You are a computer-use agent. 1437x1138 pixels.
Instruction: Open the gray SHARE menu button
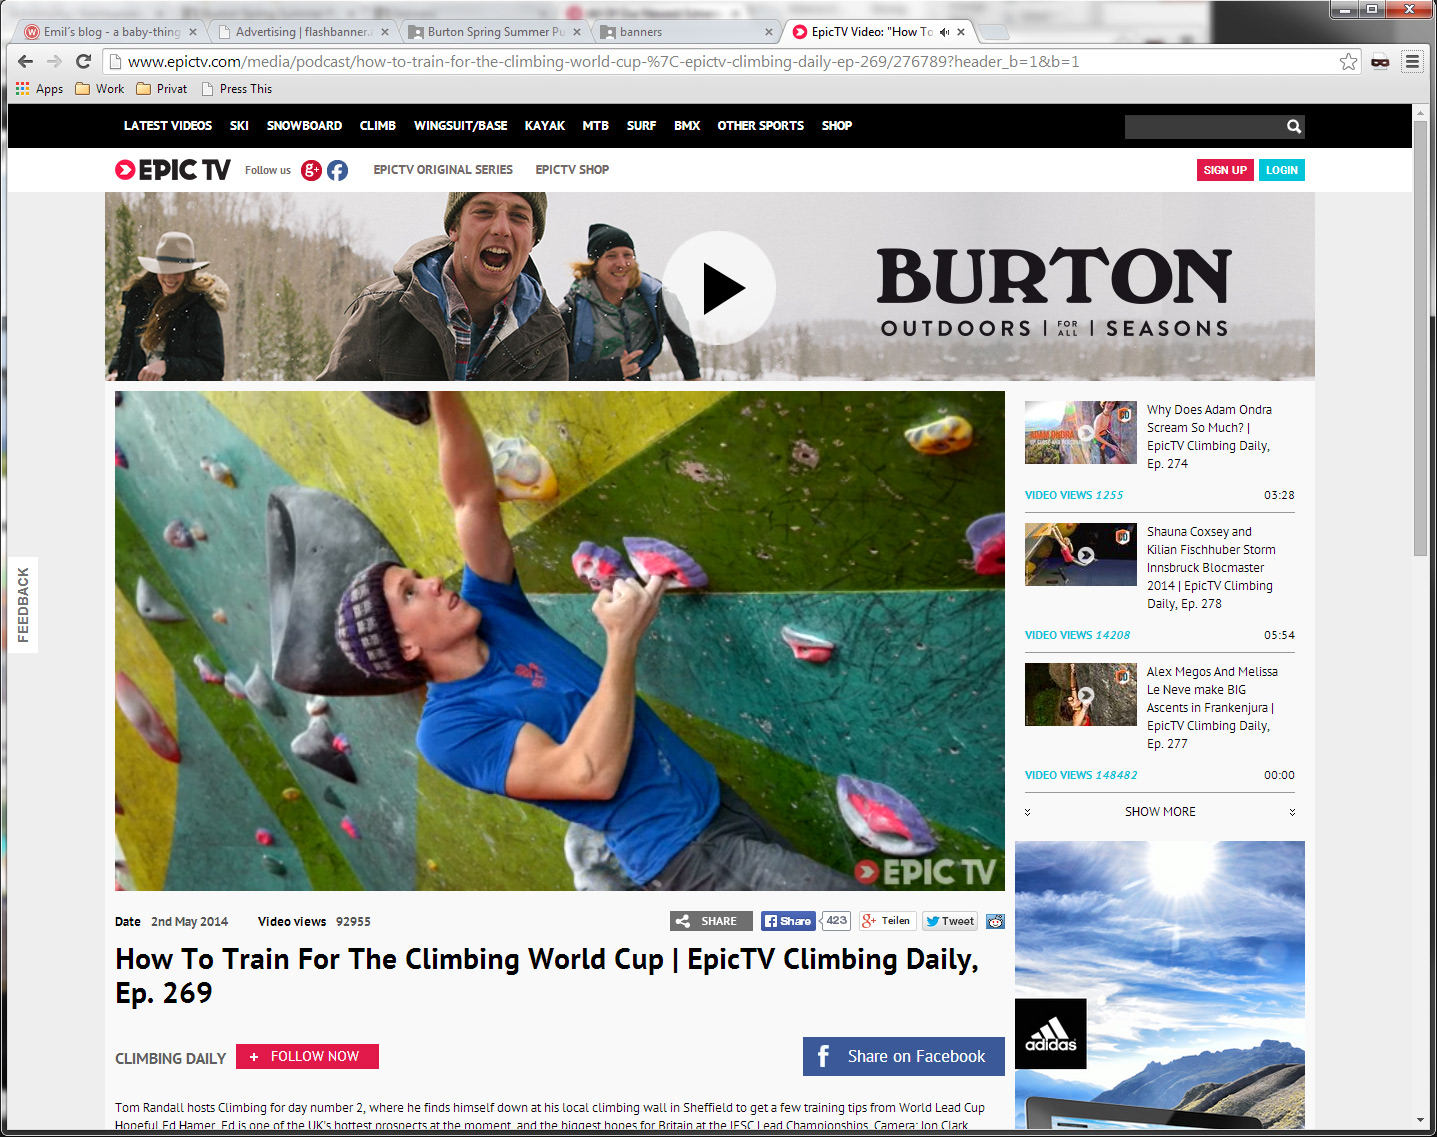tap(711, 921)
